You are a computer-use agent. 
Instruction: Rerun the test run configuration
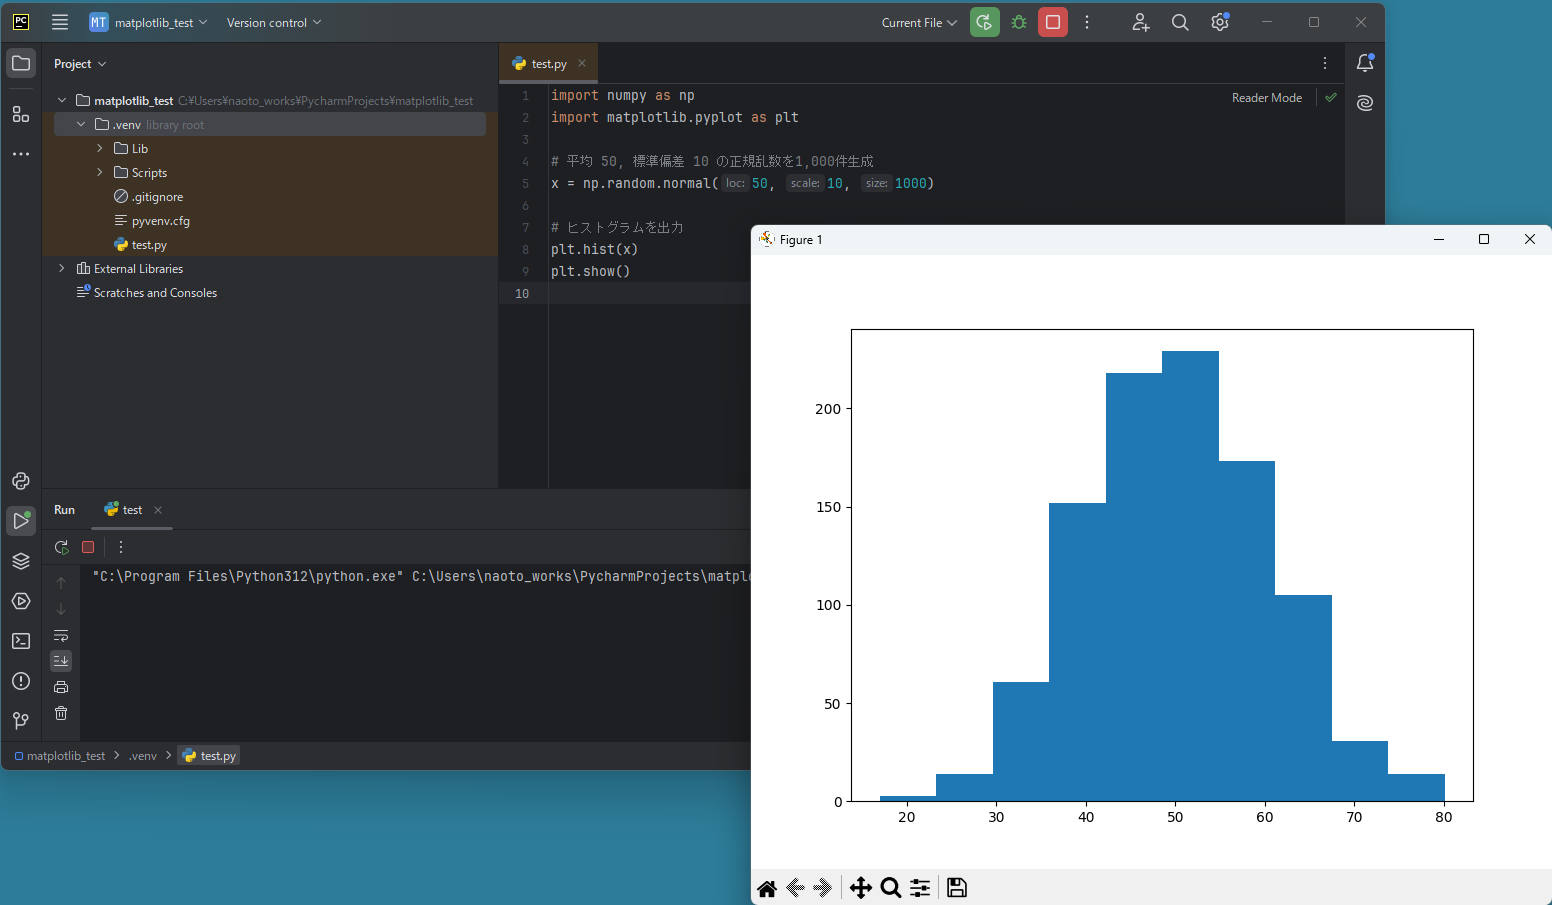click(61, 547)
